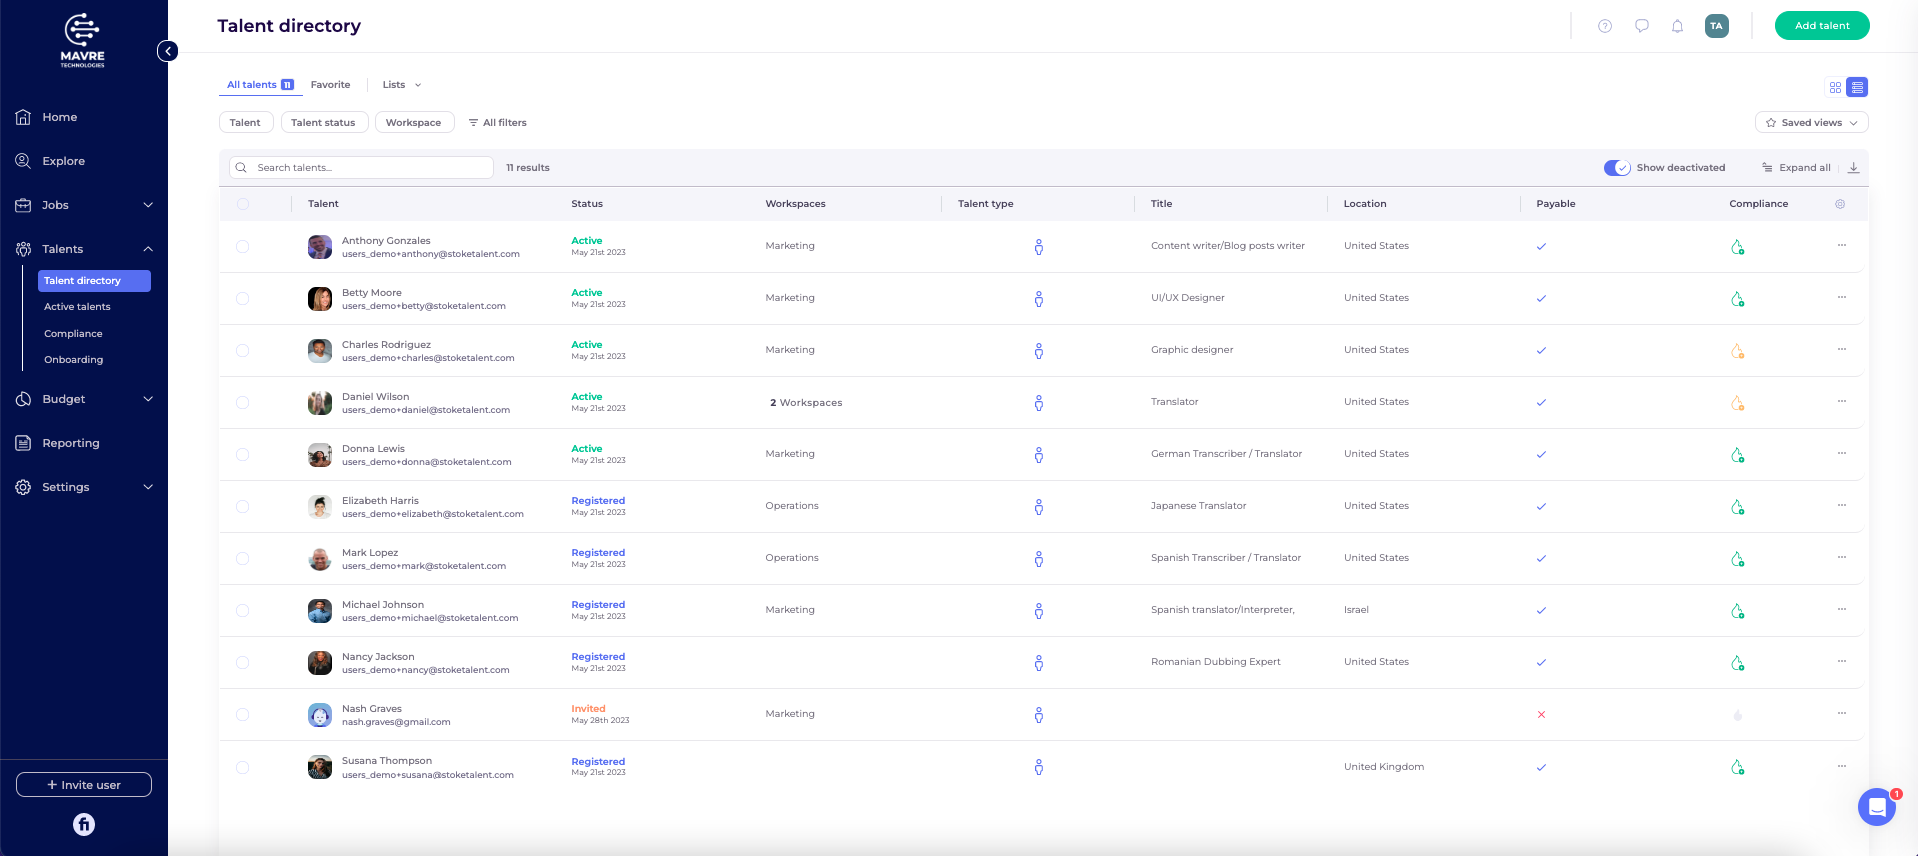This screenshot has width=1918, height=856.
Task: Focus the Search talents input field
Action: (361, 168)
